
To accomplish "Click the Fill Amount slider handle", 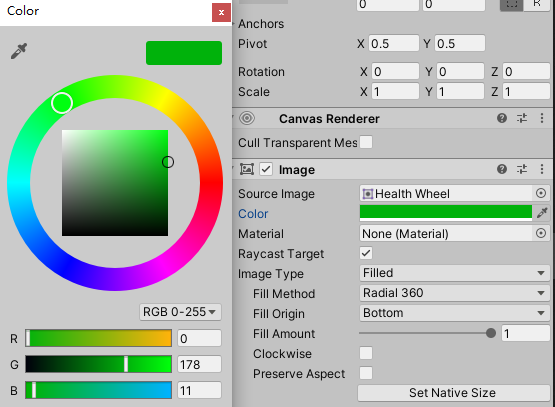I will [x=491, y=333].
